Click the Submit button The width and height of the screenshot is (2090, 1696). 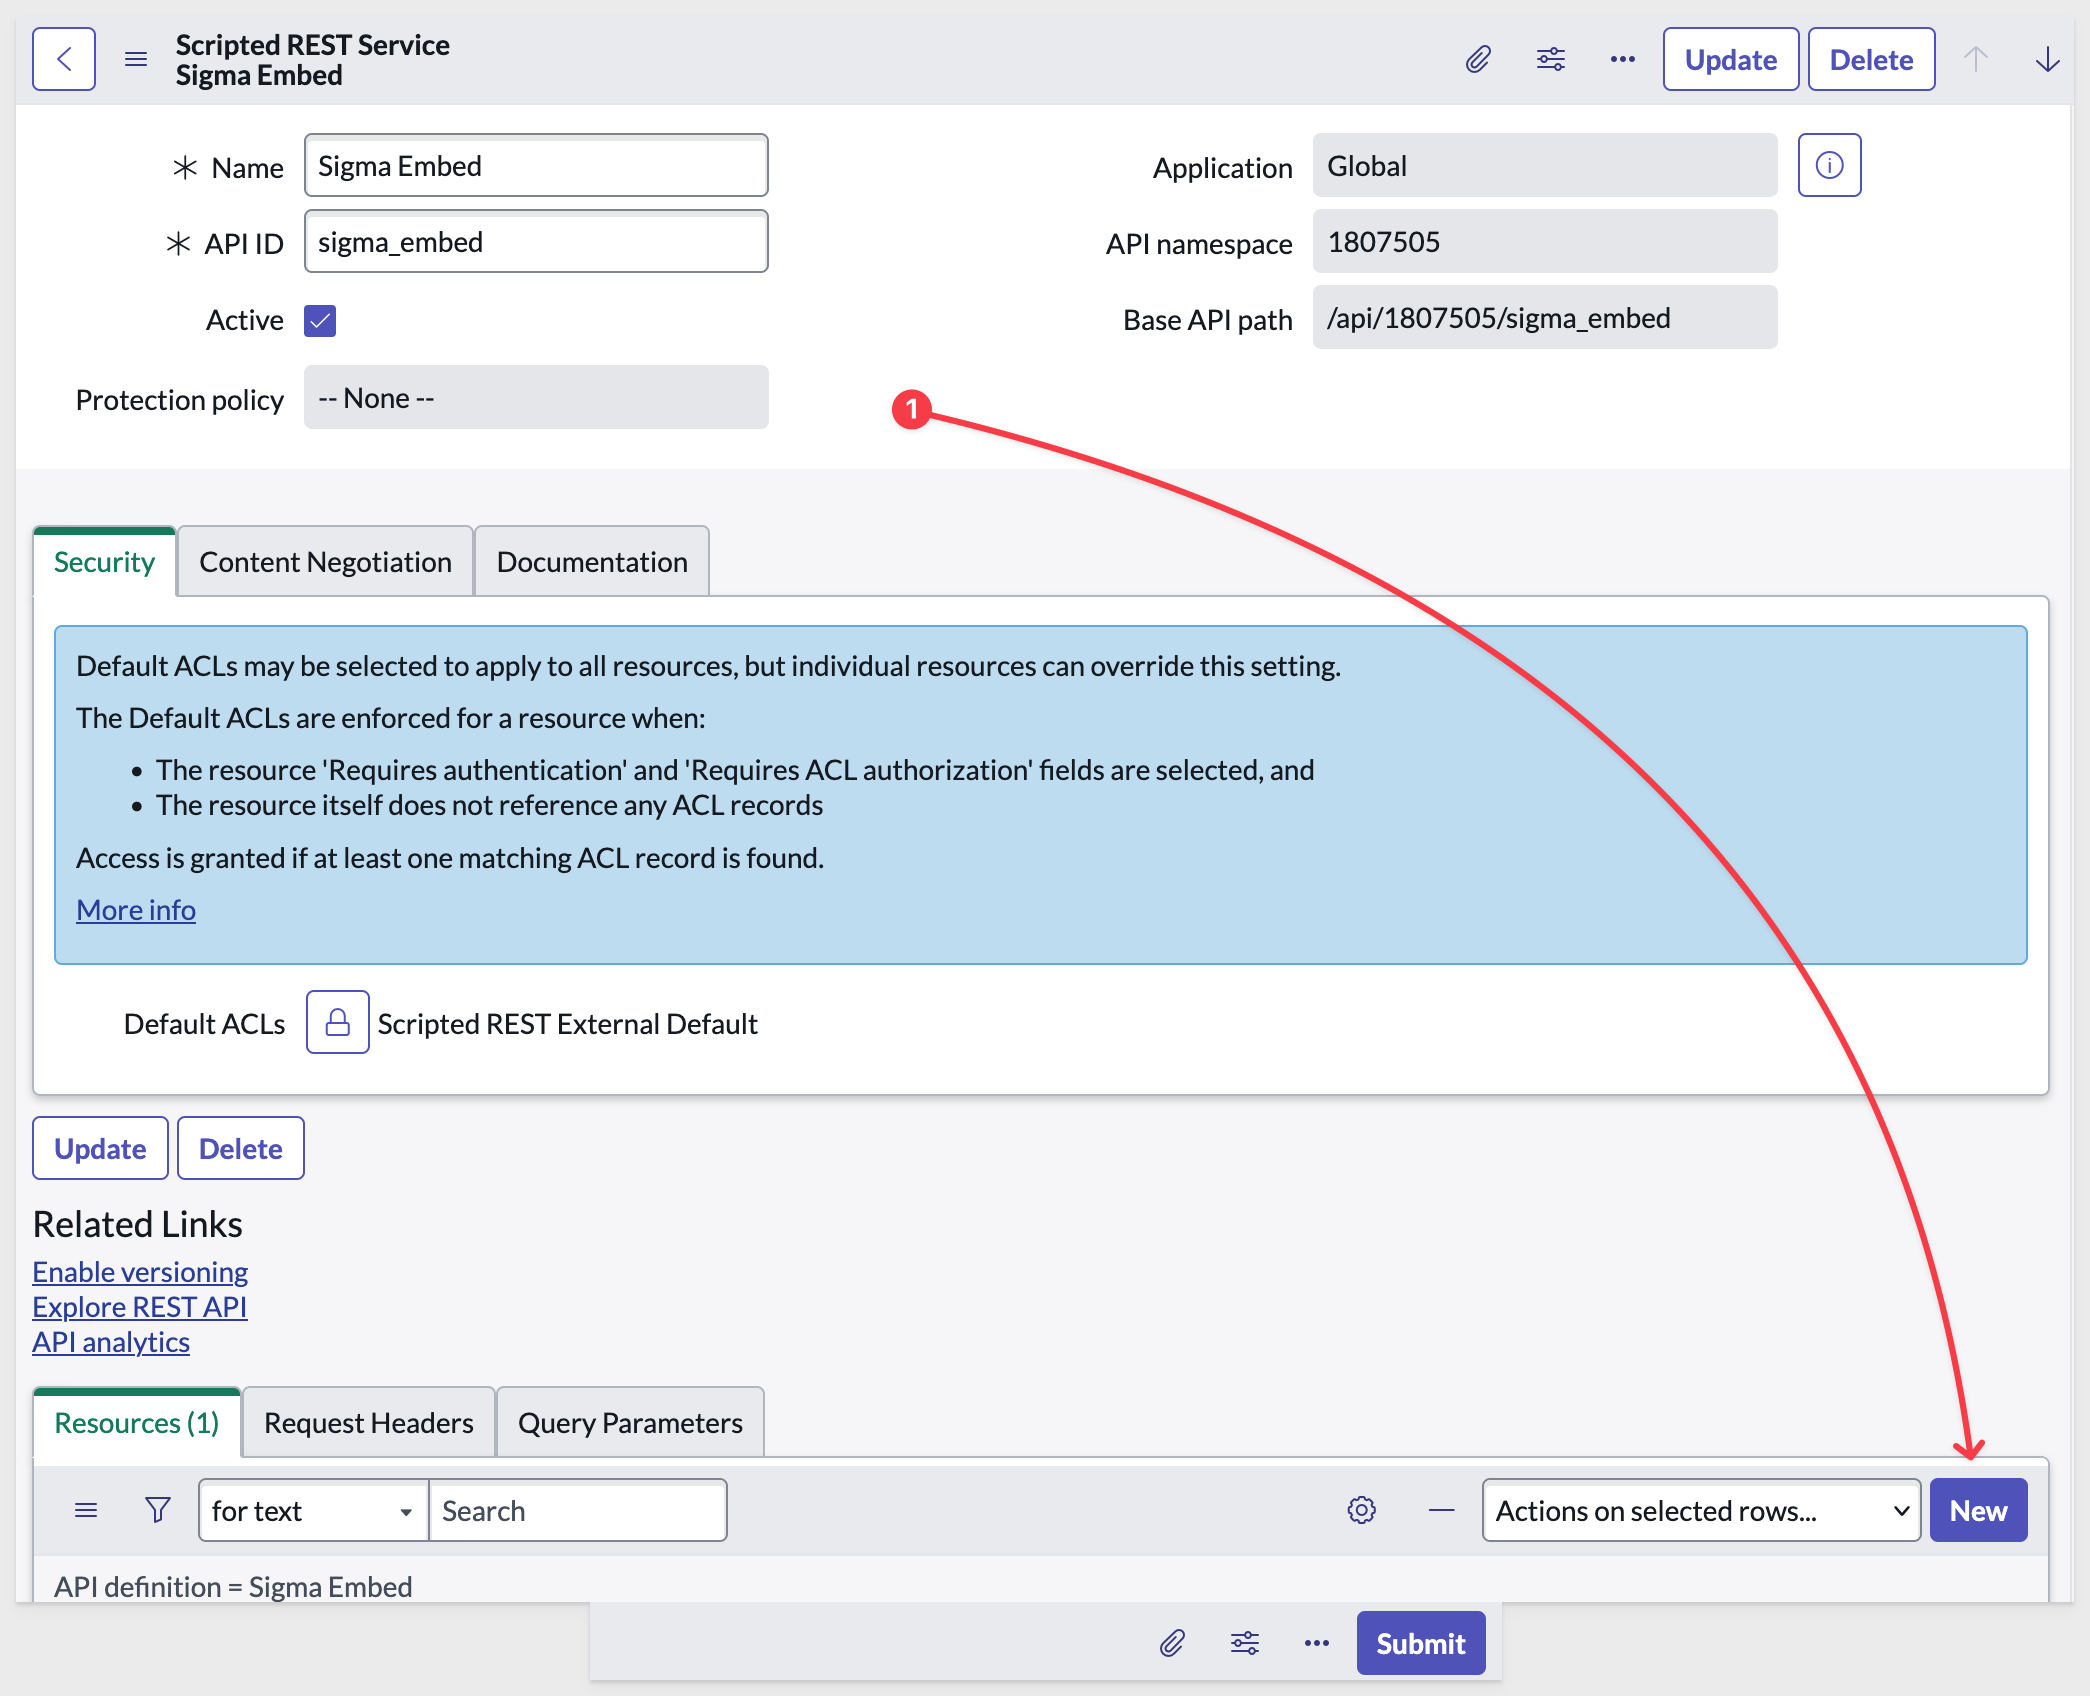pyautogui.click(x=1421, y=1643)
